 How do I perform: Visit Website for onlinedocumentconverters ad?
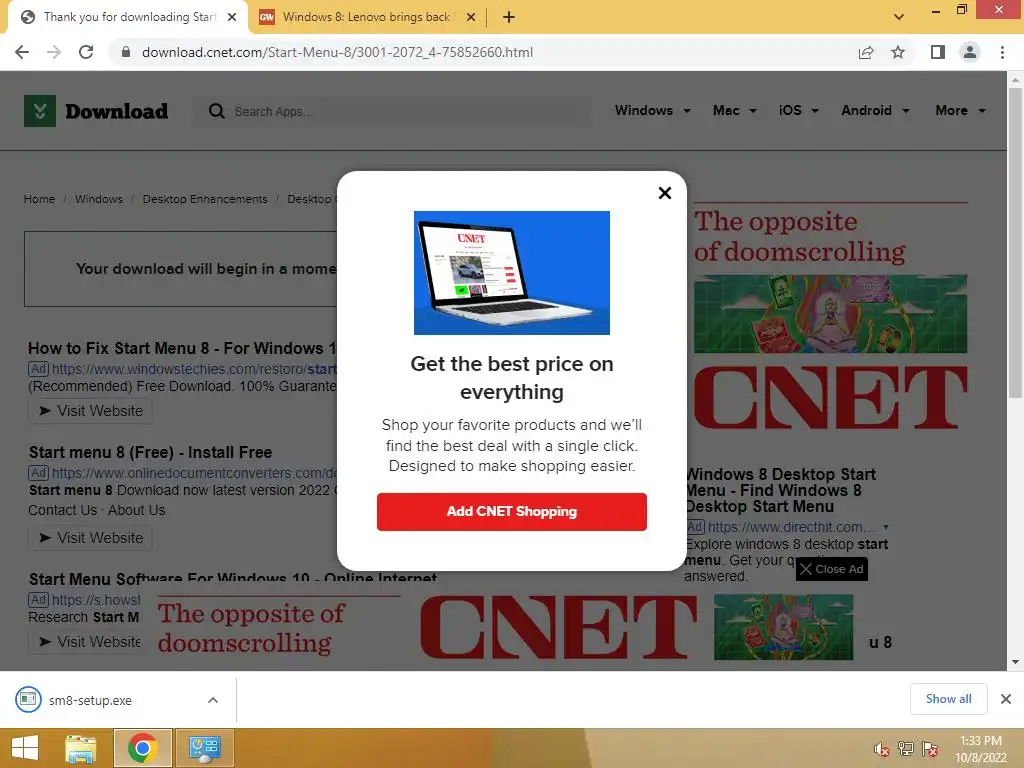[x=91, y=537]
